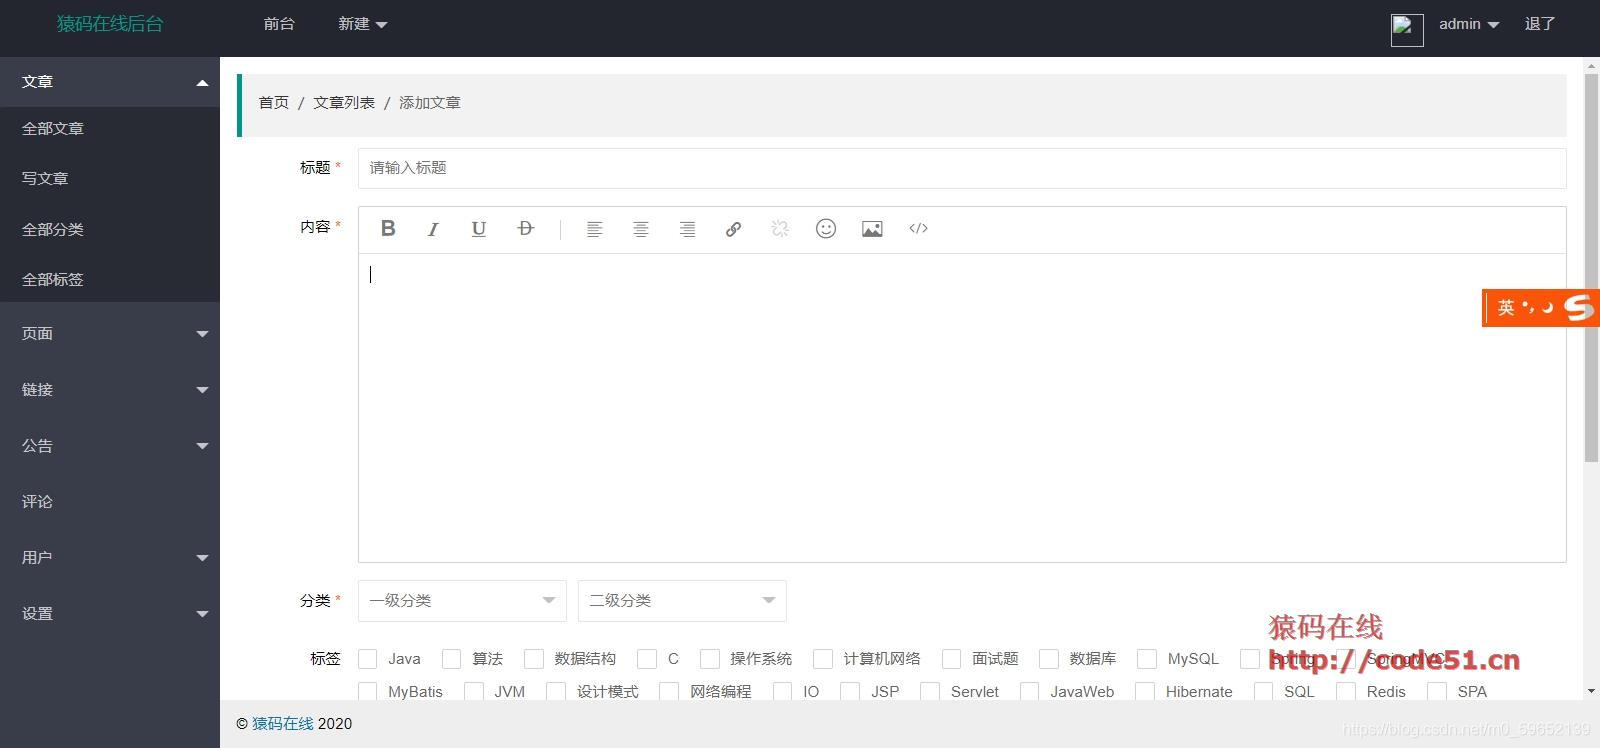Tick the C tag checkbox
The width and height of the screenshot is (1600, 748).
(x=647, y=659)
